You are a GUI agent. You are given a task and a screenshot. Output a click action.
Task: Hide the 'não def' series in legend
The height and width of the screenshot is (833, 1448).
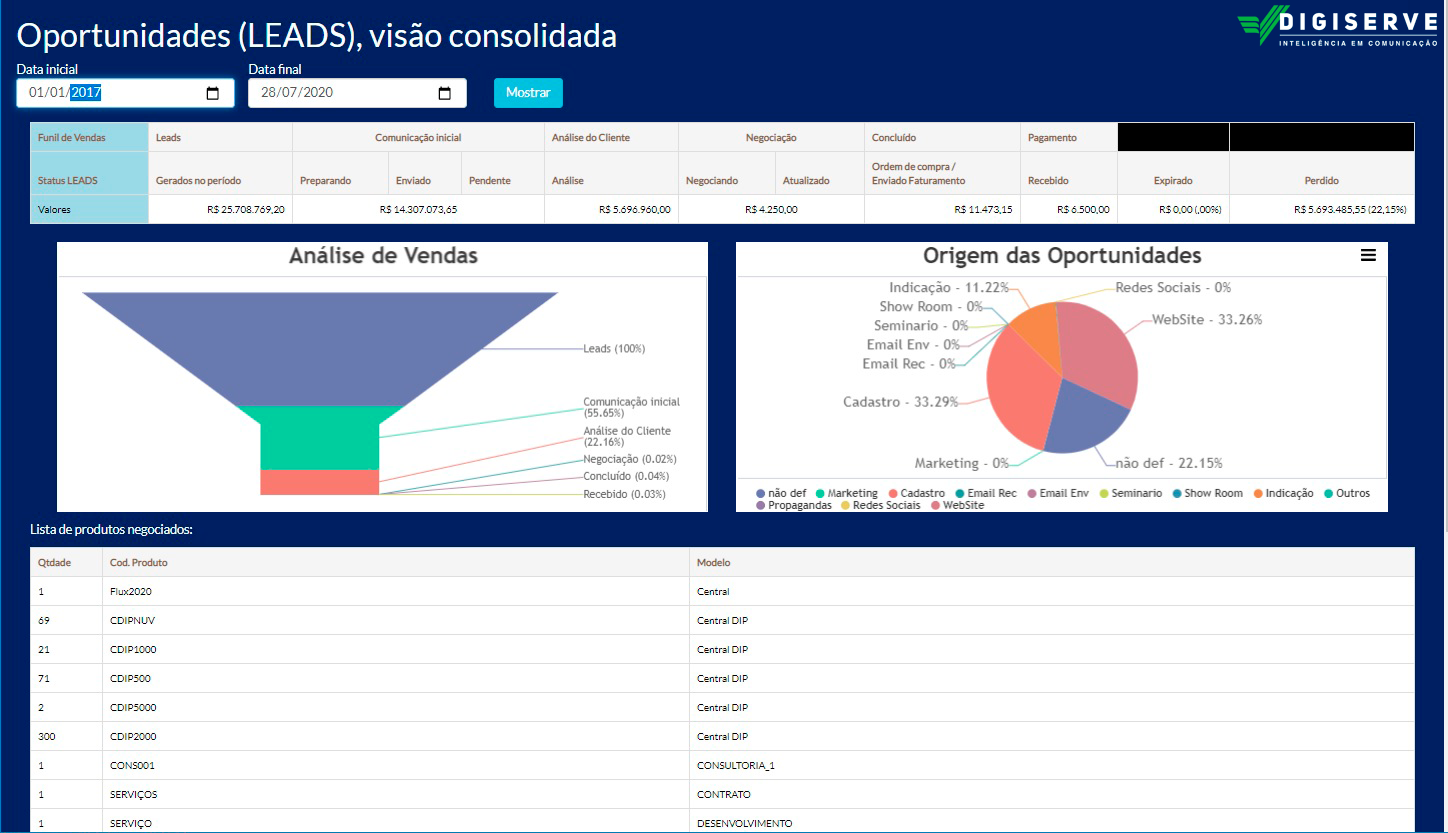pos(786,493)
